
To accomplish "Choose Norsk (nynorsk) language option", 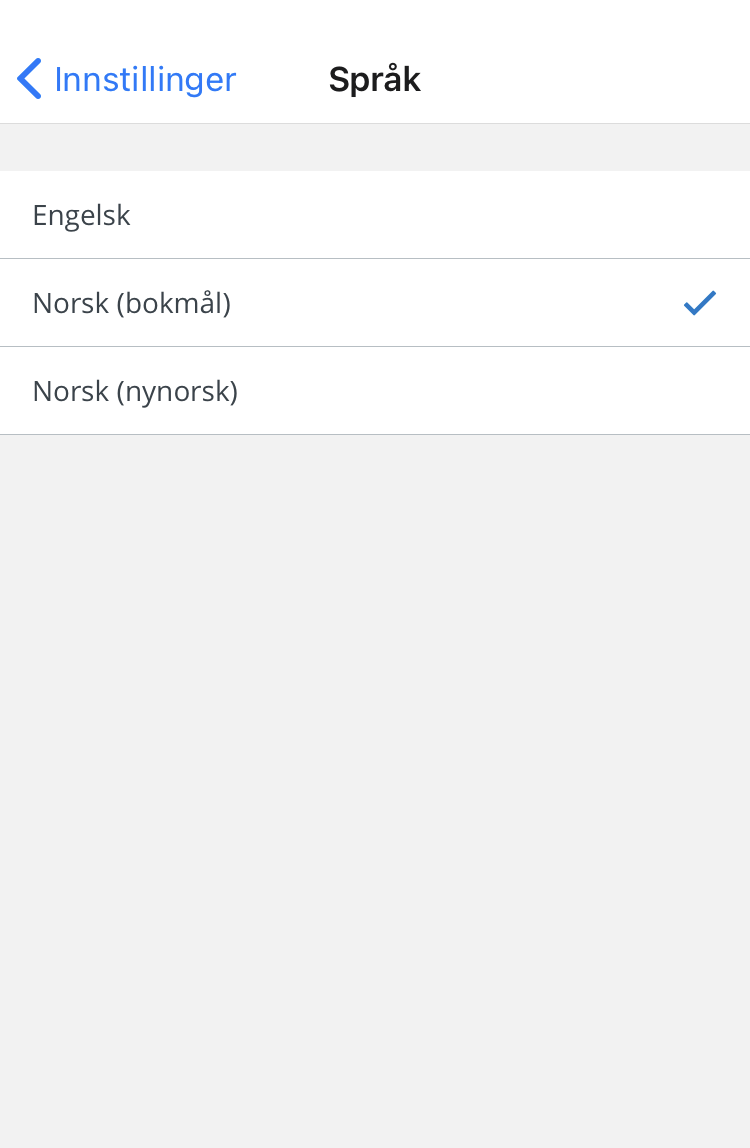I will 375,390.
